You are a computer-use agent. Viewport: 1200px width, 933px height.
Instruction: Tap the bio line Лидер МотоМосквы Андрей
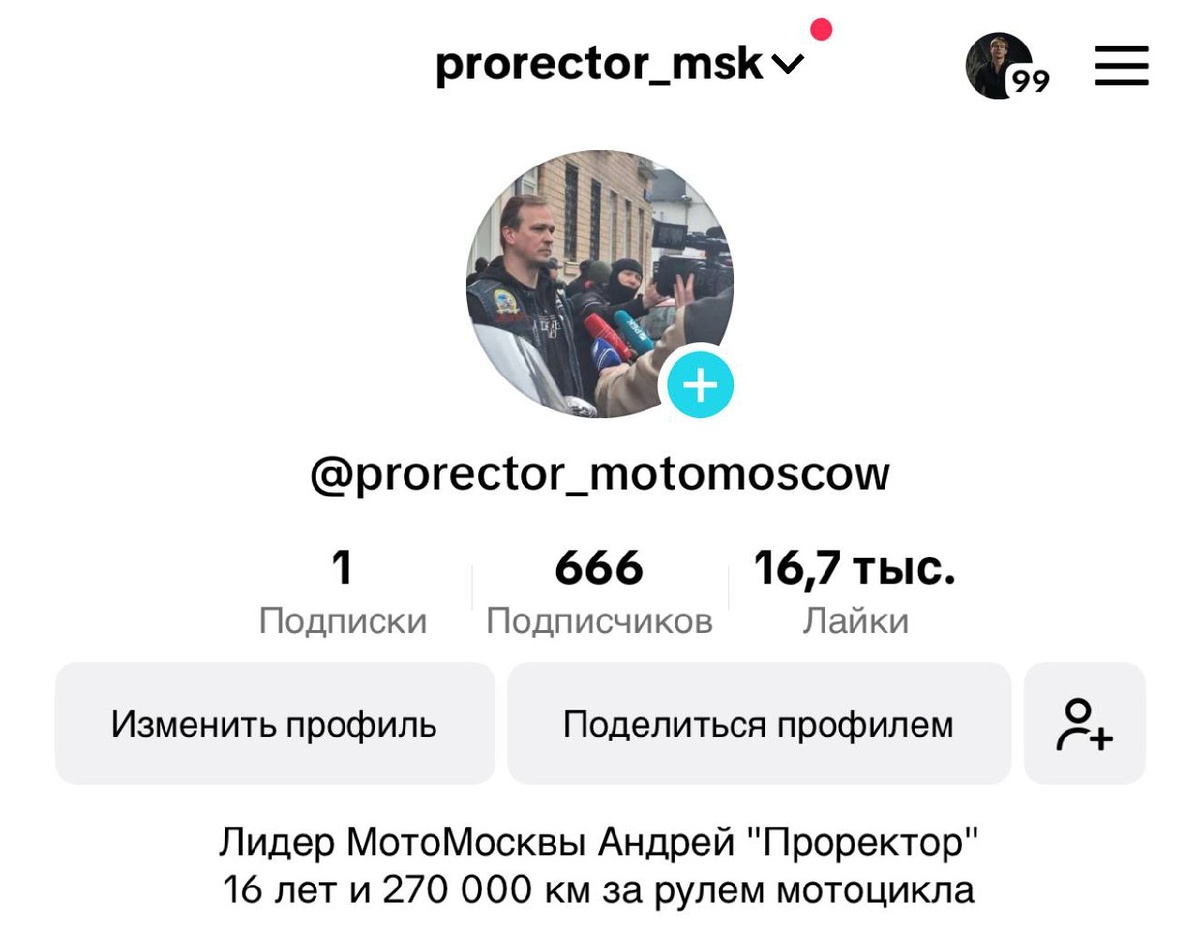click(599, 842)
